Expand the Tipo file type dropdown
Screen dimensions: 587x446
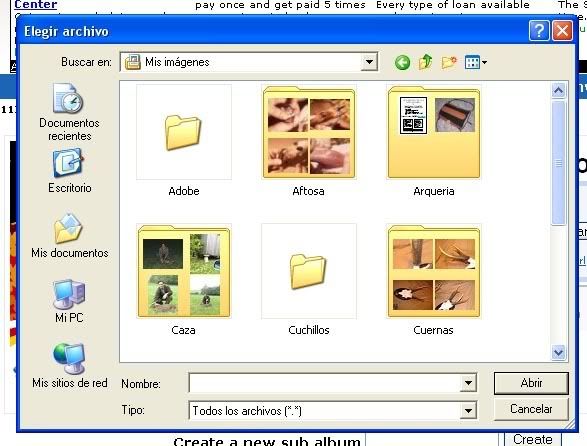(x=468, y=411)
